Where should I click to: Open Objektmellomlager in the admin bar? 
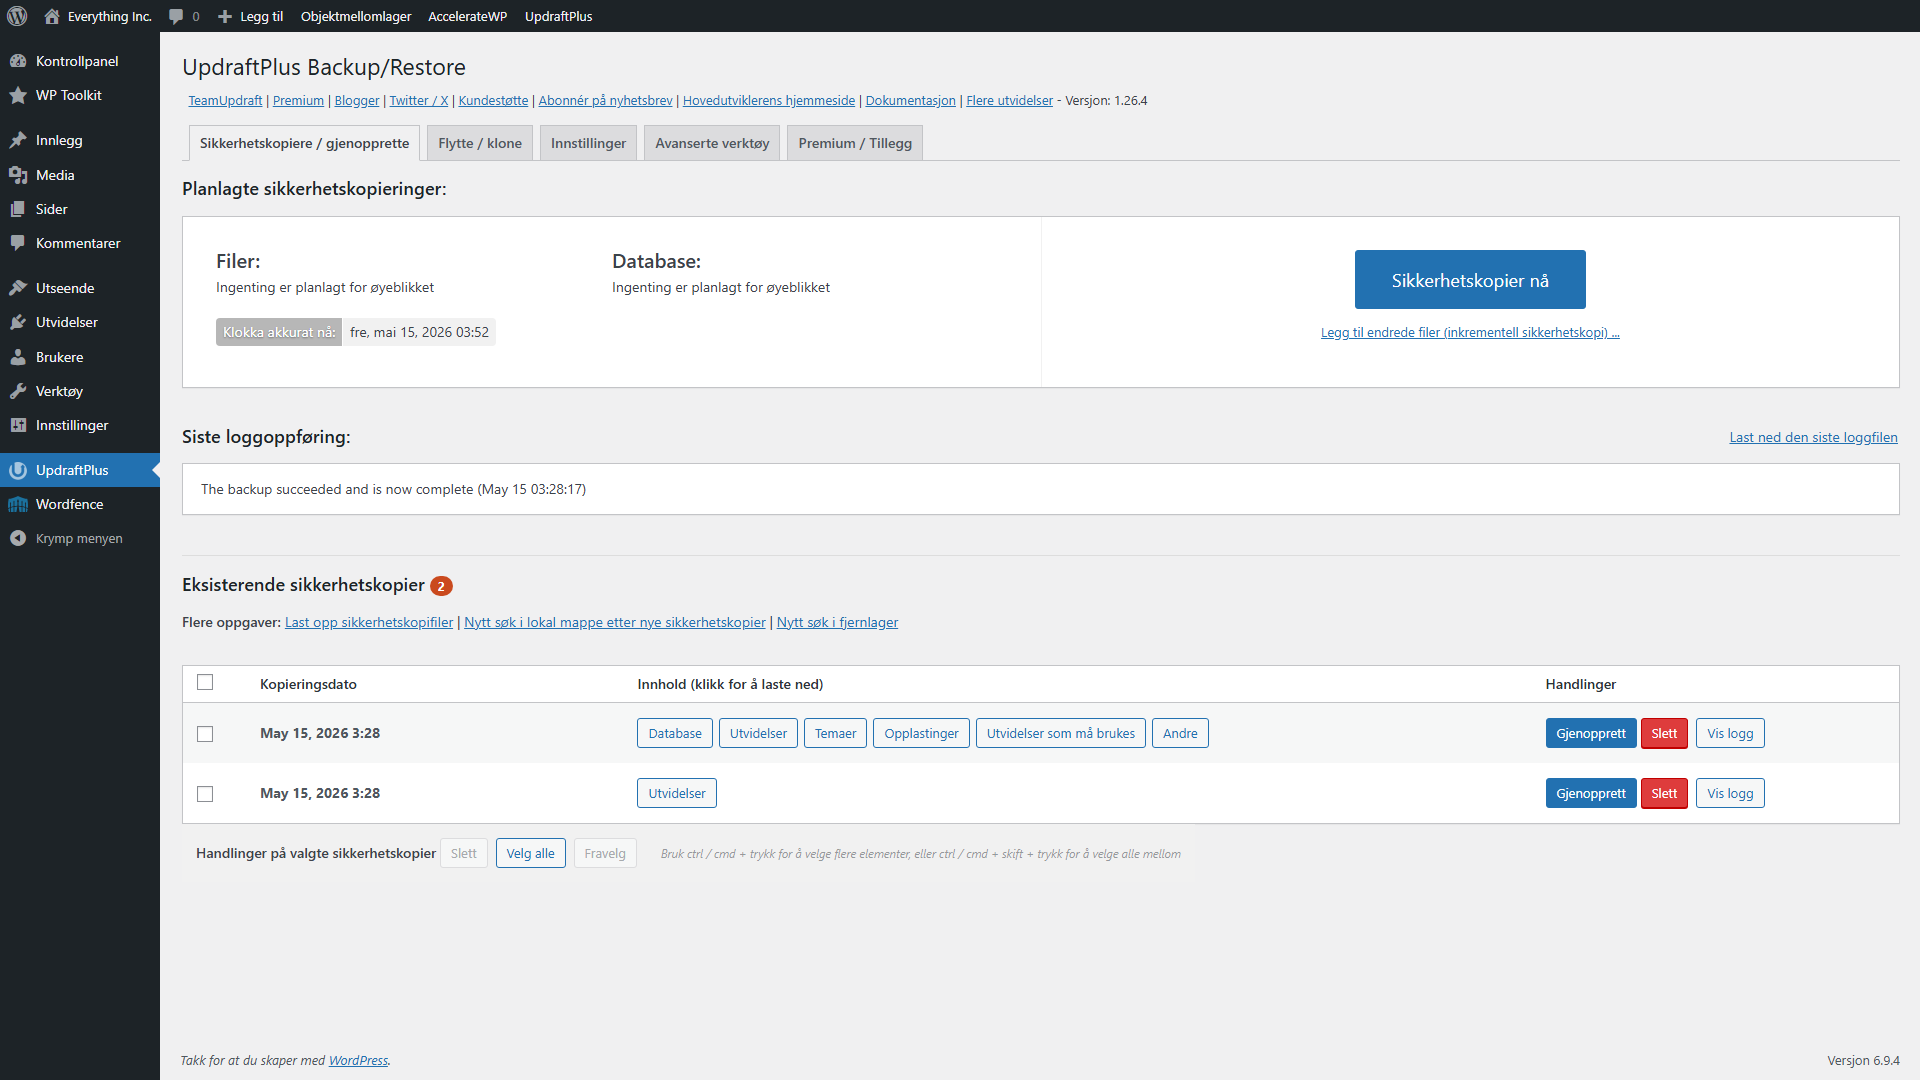click(x=356, y=16)
